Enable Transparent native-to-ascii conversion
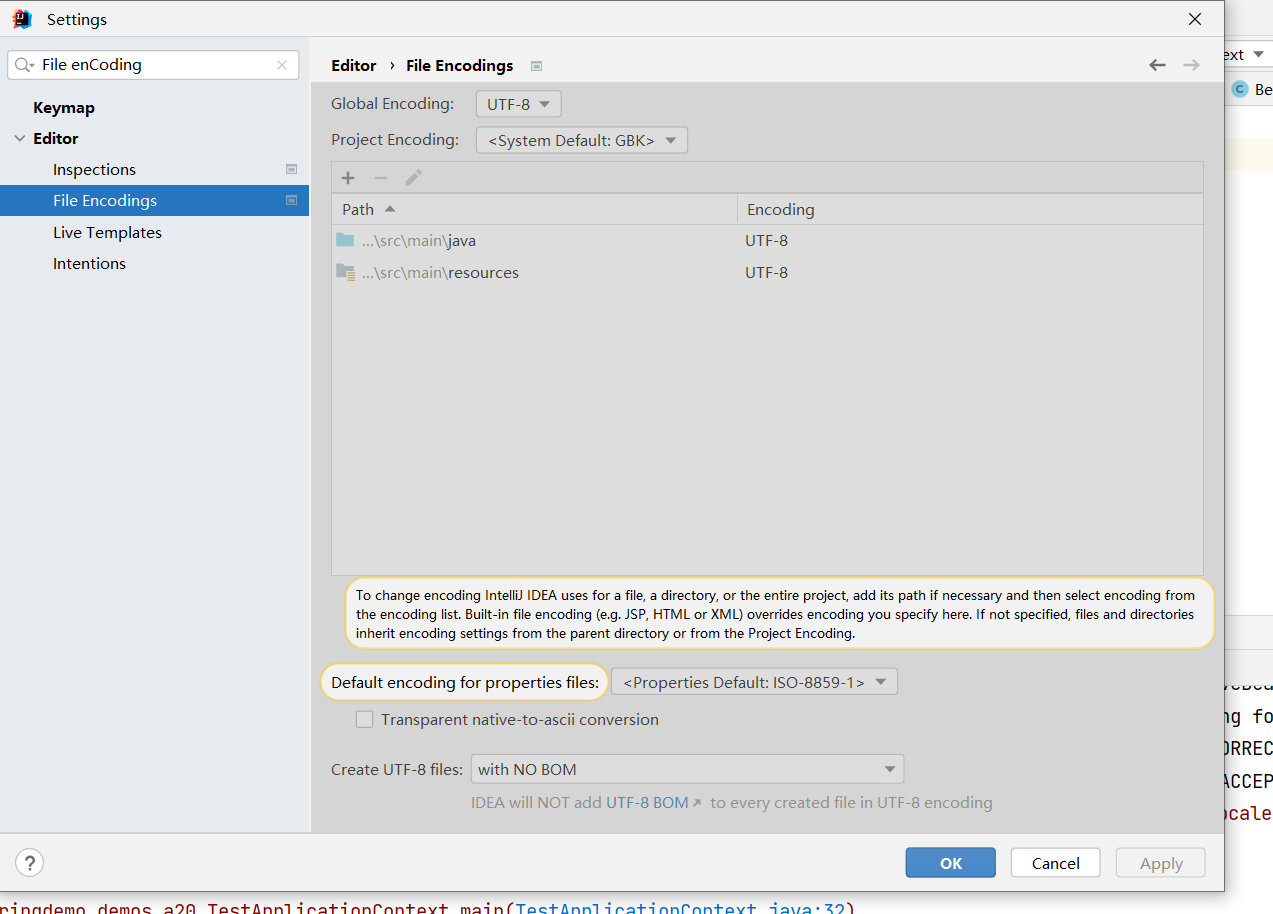 [364, 719]
